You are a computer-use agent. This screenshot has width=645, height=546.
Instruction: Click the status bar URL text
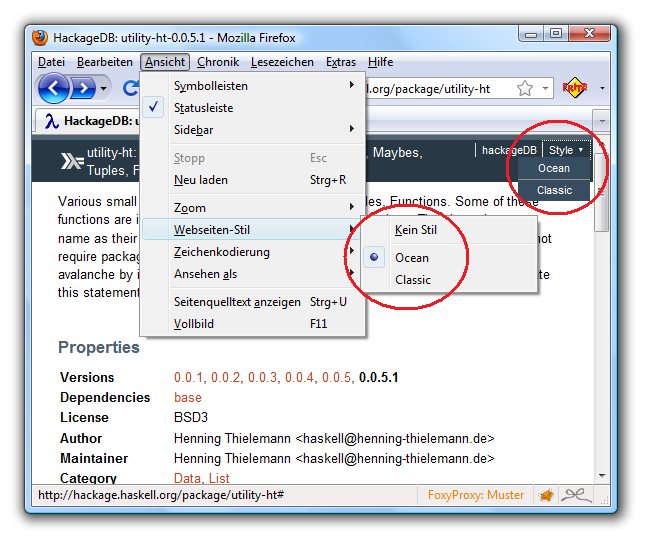pyautogui.click(x=161, y=495)
